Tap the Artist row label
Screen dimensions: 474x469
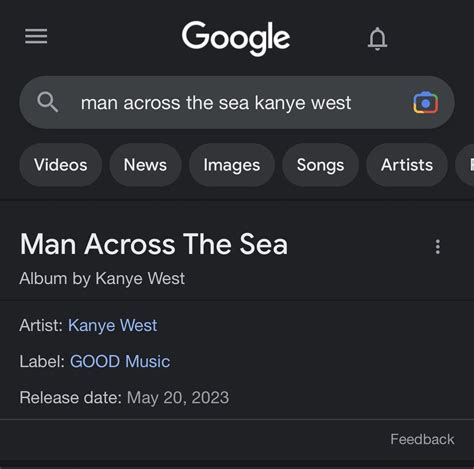pos(41,326)
